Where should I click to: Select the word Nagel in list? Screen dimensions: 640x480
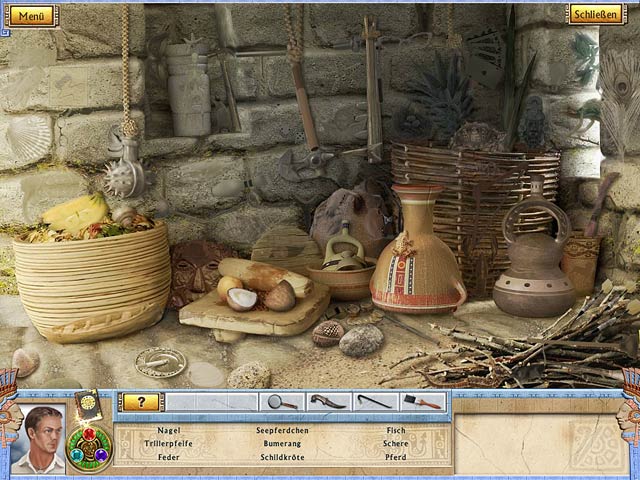point(168,429)
